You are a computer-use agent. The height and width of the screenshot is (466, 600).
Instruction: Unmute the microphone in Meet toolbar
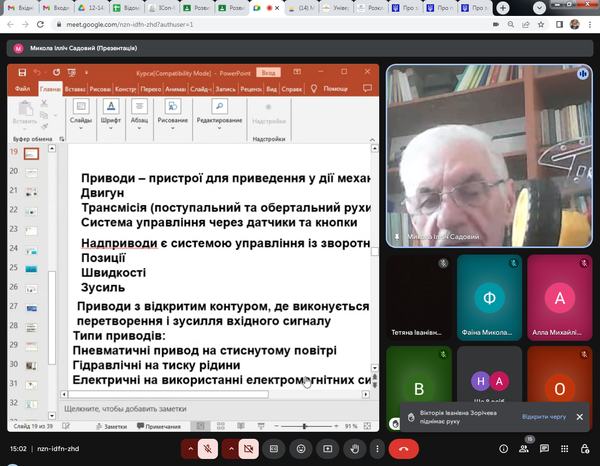coord(208,449)
